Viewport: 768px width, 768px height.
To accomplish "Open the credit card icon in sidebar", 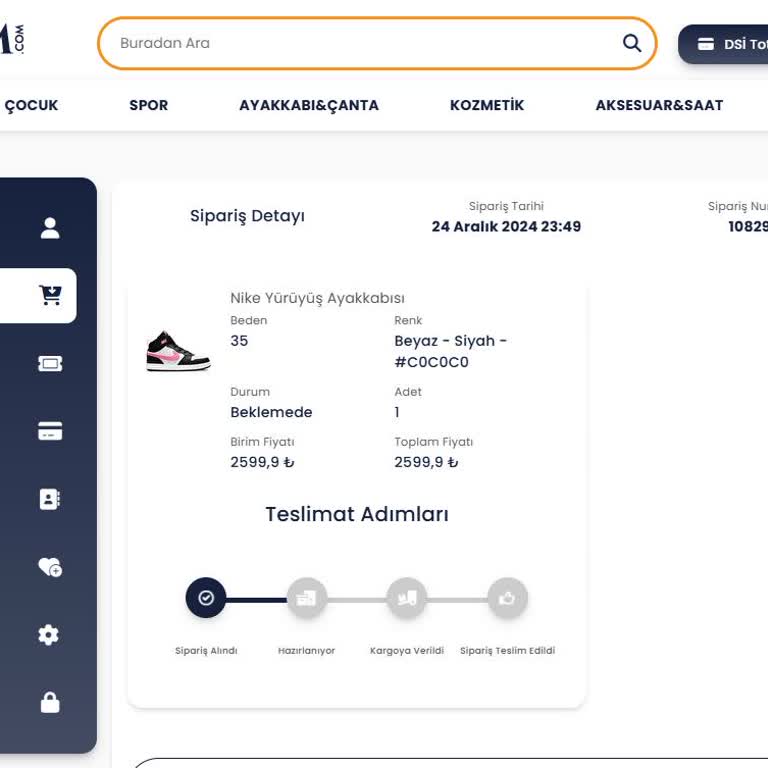I will coord(50,431).
